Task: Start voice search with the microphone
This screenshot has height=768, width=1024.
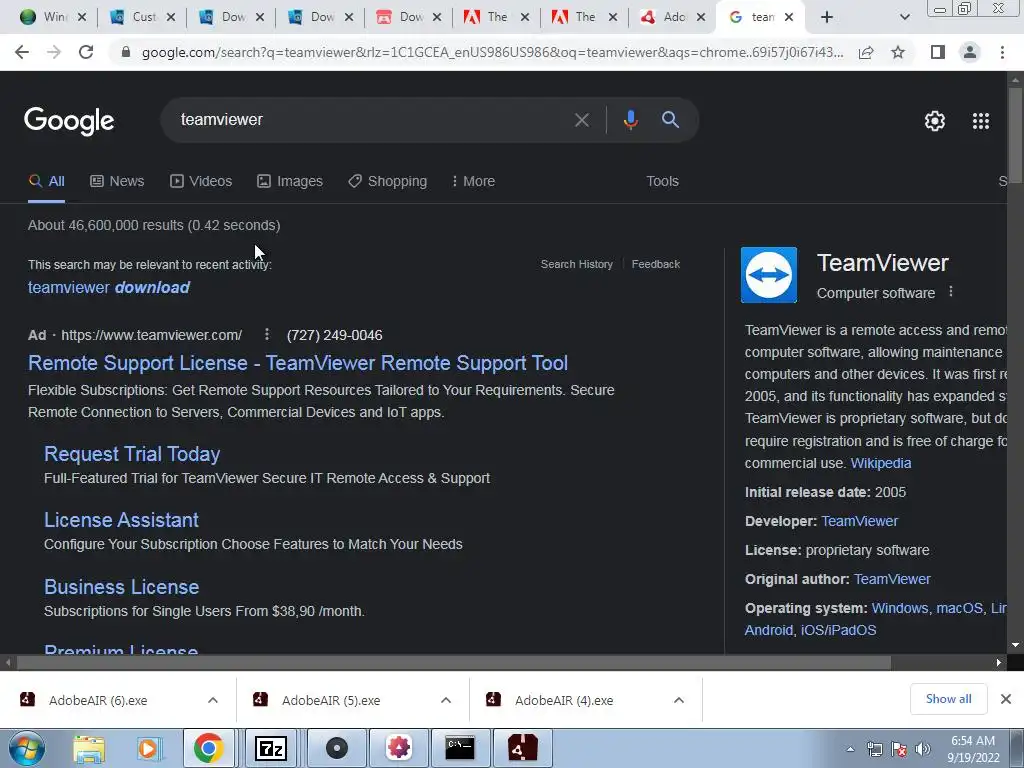Action: (630, 120)
